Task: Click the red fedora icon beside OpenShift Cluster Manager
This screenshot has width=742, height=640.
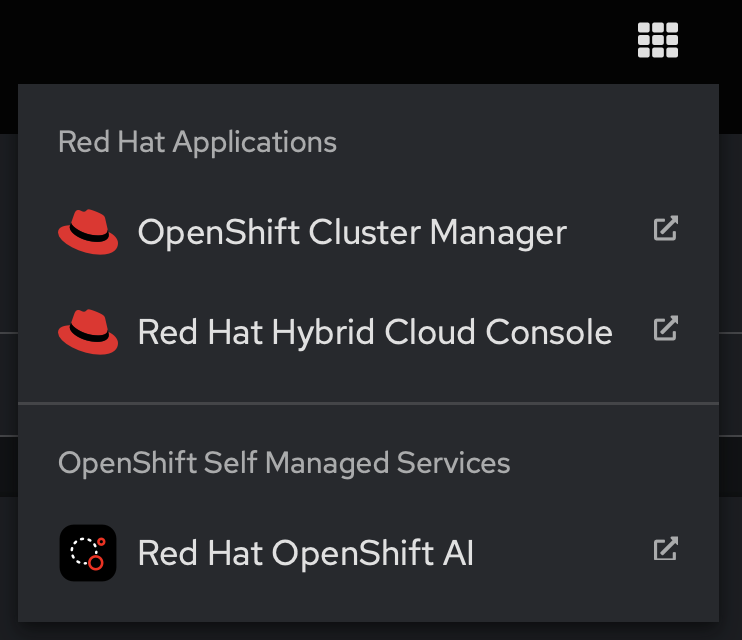Action: point(88,232)
